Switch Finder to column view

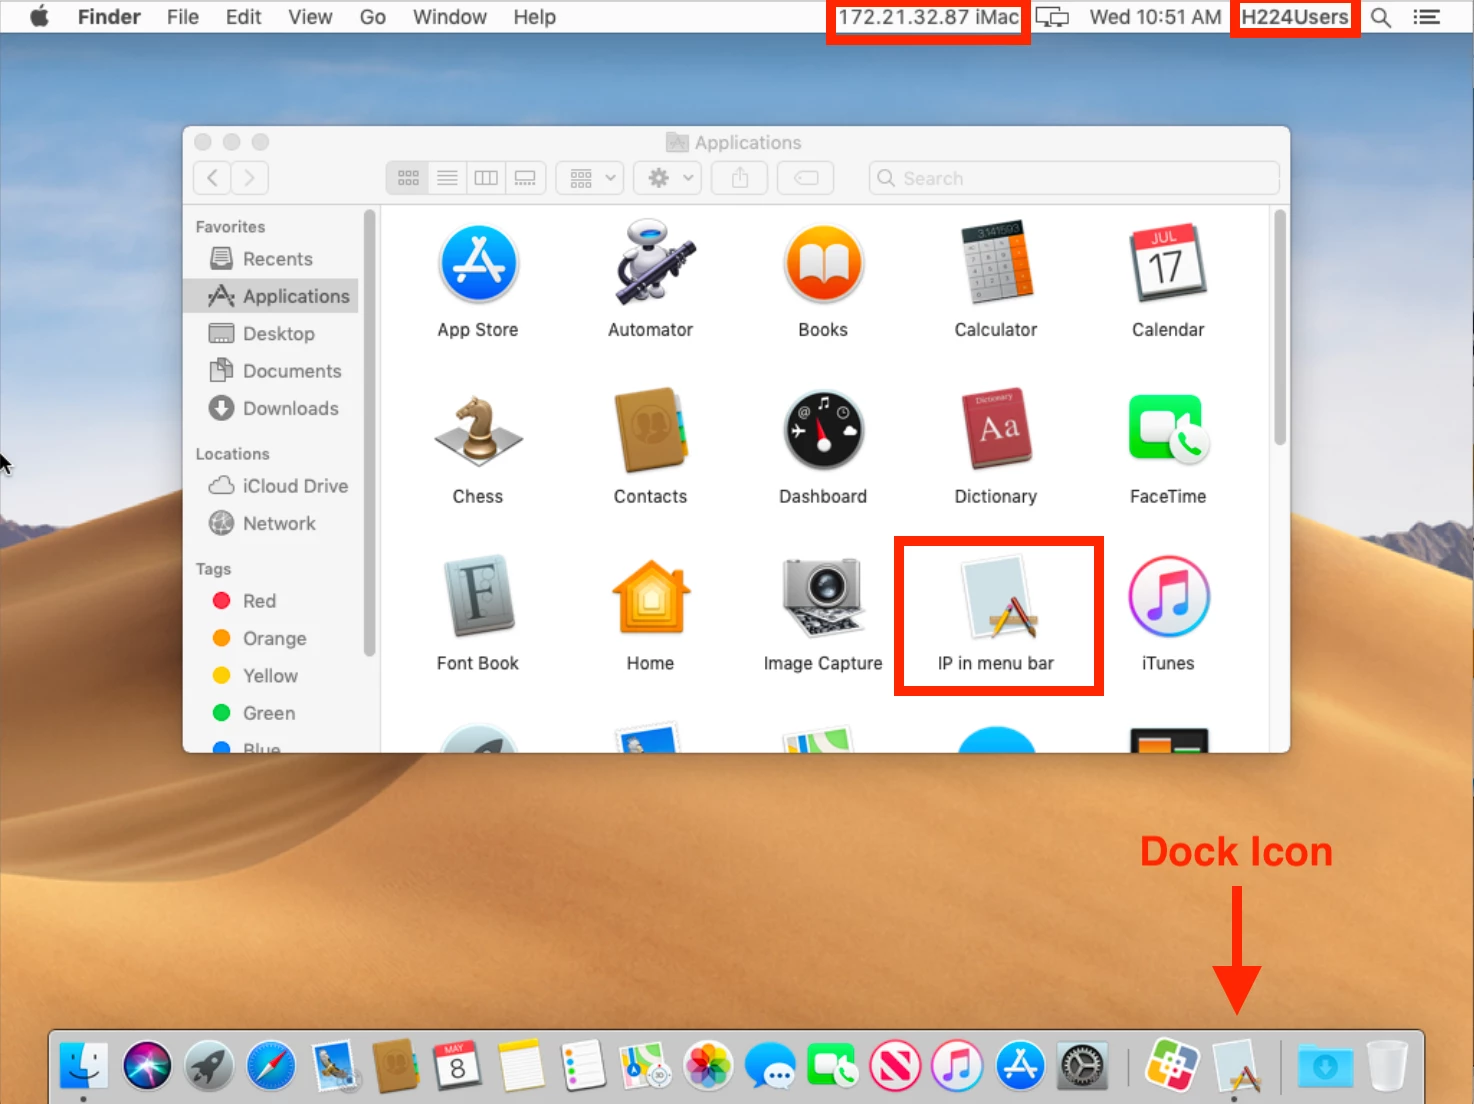point(486,178)
